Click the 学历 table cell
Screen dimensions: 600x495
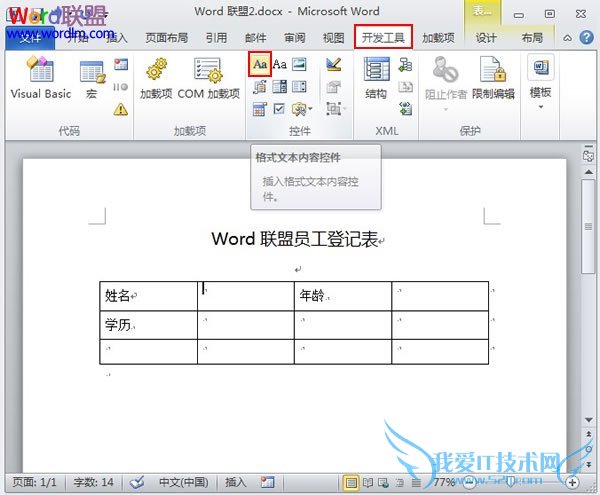(x=148, y=325)
